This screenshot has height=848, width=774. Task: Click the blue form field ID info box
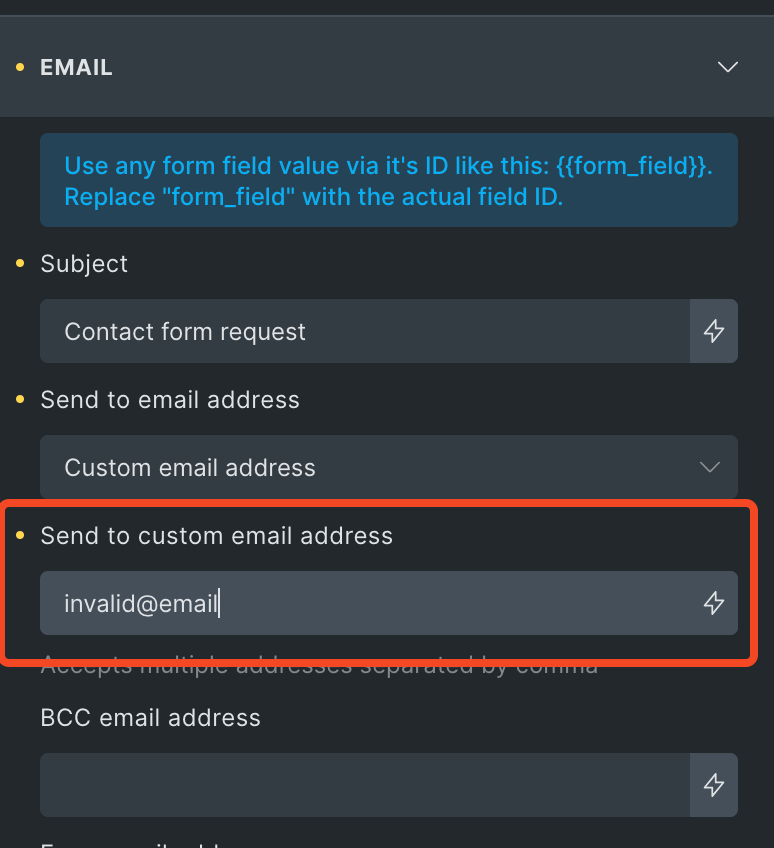tap(389, 180)
